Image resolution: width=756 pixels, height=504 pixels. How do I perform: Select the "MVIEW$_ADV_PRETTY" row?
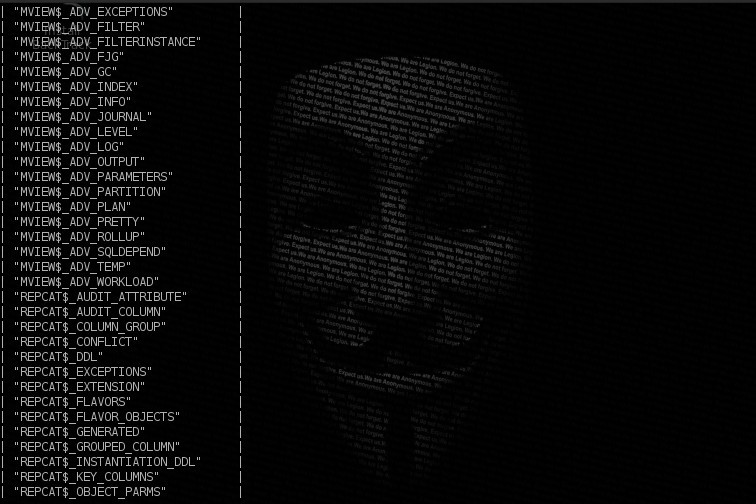(80, 222)
